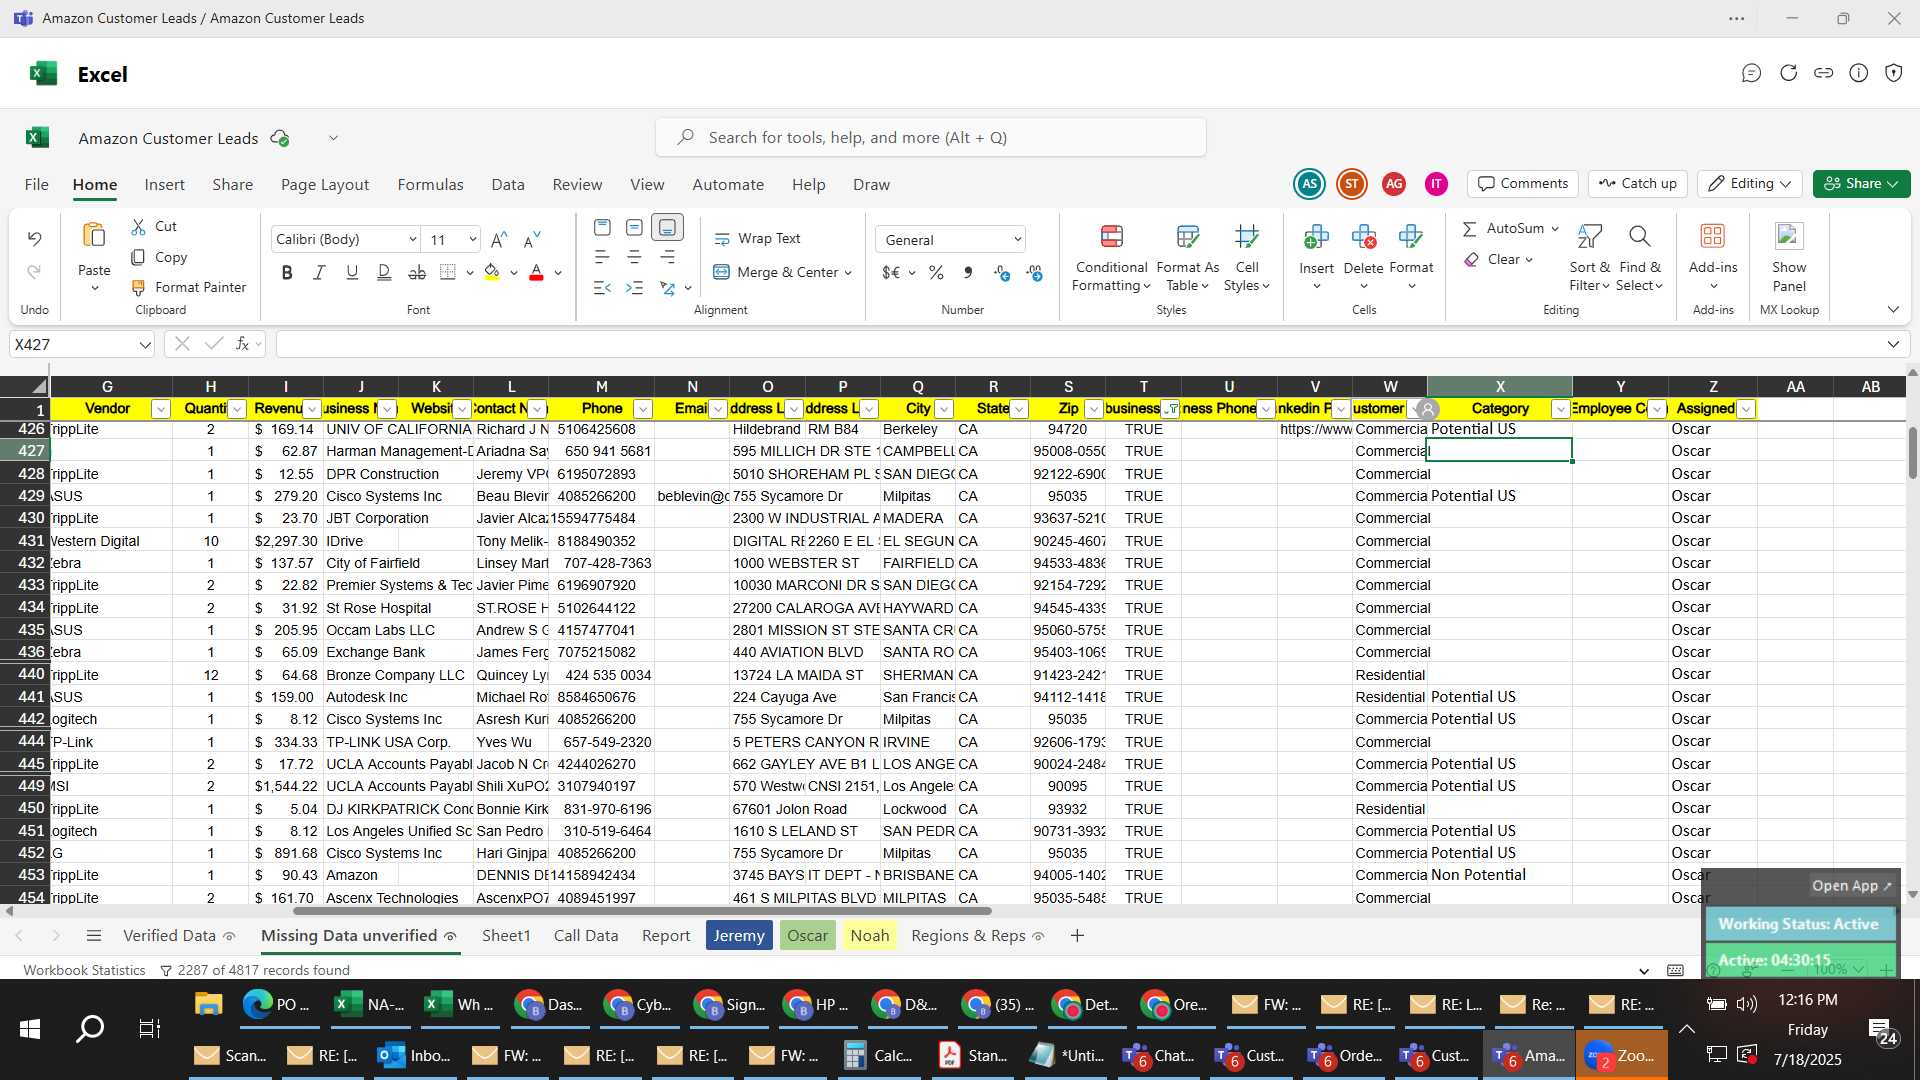The height and width of the screenshot is (1080, 1920).
Task: Click the Catch up button
Action: [x=1637, y=184]
